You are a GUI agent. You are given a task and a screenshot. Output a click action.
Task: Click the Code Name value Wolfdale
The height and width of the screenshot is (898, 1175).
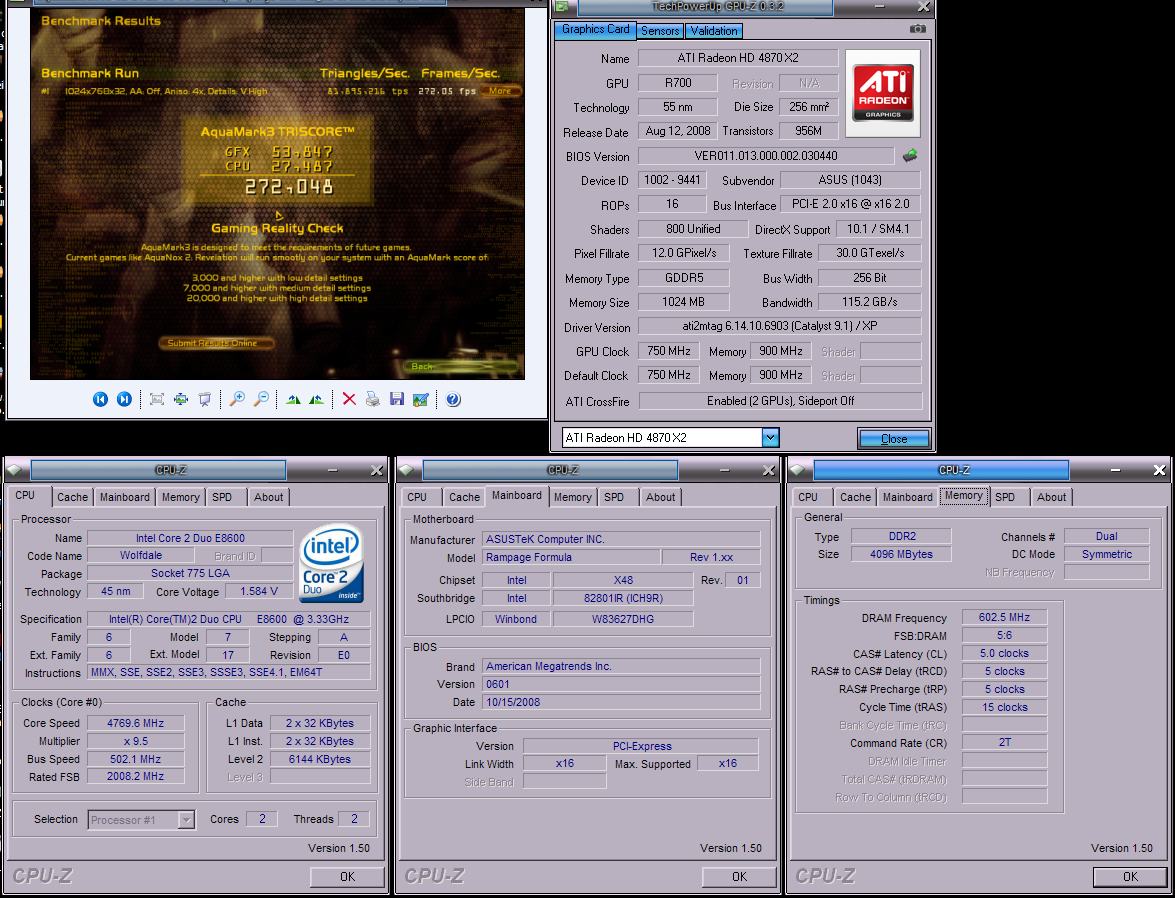(141, 555)
